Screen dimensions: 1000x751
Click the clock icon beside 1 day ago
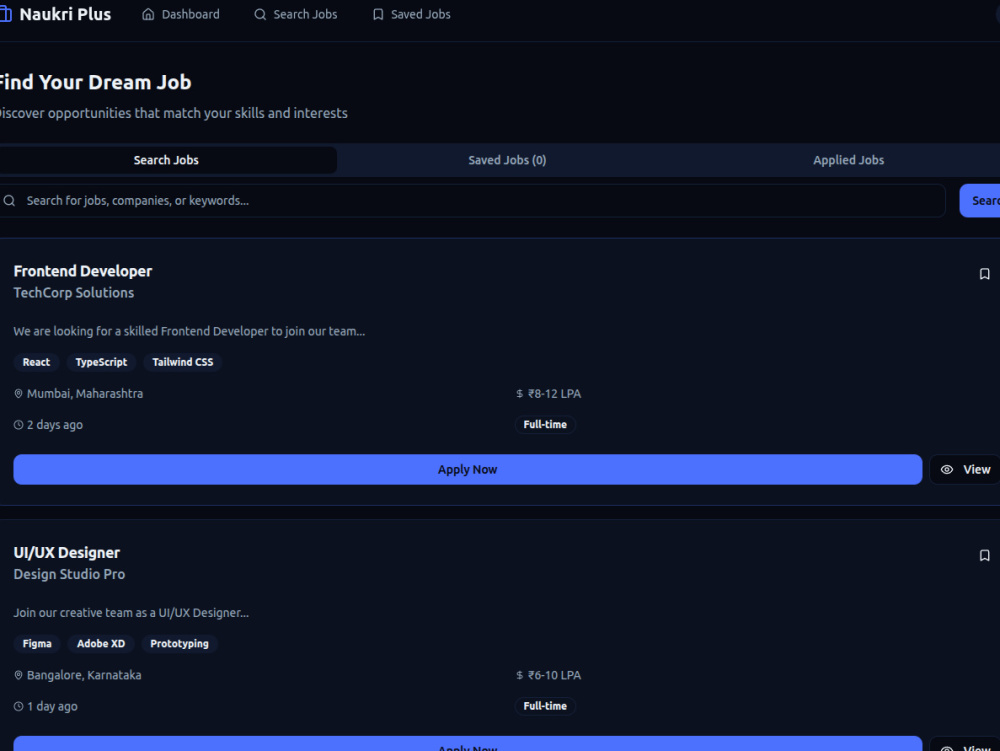coord(18,707)
